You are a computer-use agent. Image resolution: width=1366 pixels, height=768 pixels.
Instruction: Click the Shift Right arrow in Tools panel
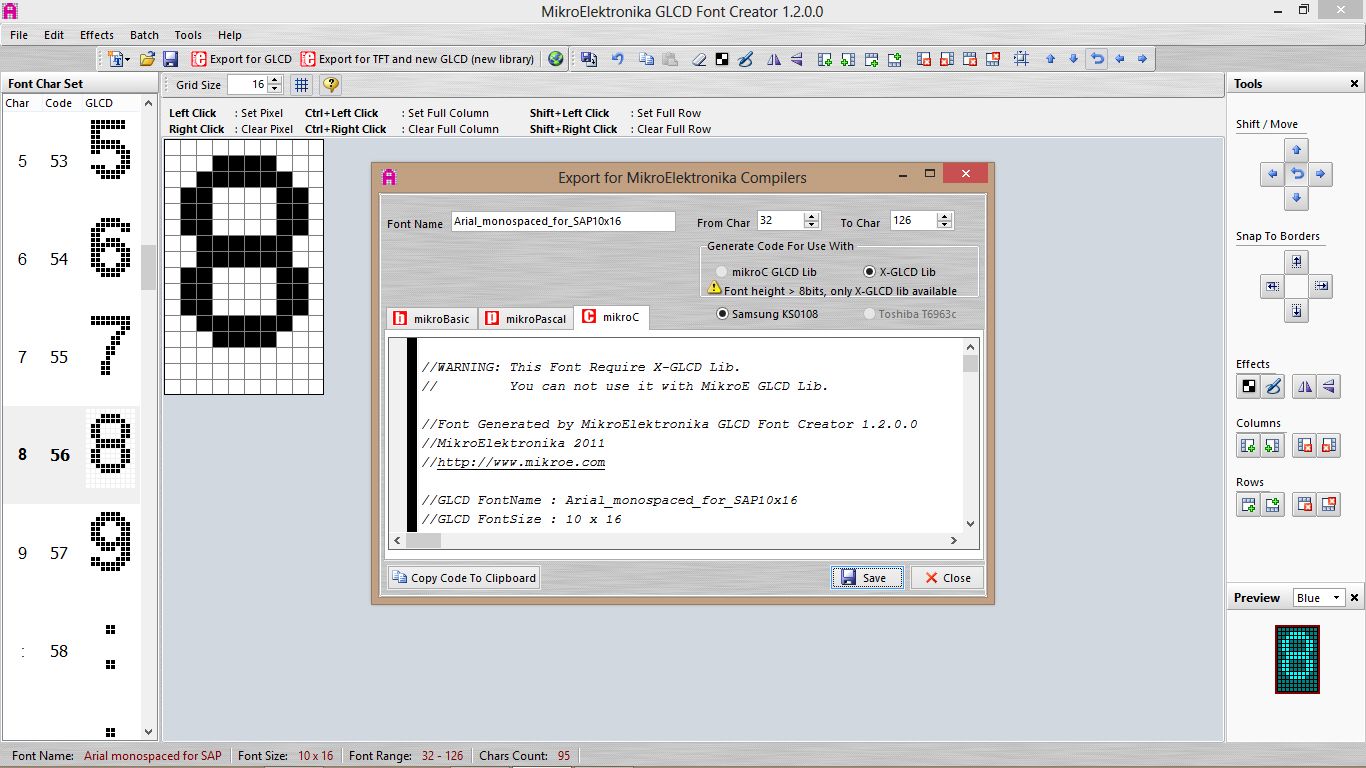pyautogui.click(x=1321, y=174)
